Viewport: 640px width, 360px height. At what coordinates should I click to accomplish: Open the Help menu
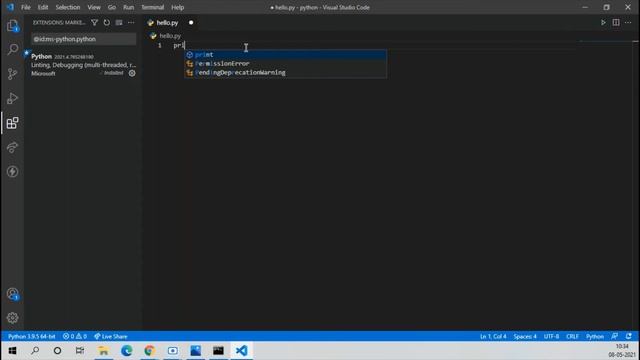coord(178,7)
